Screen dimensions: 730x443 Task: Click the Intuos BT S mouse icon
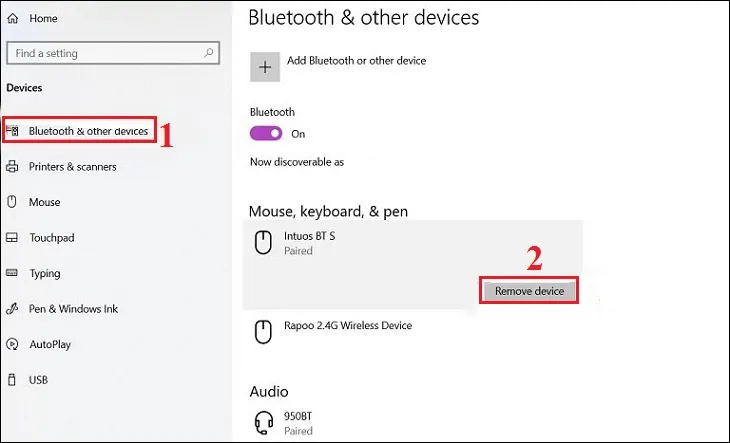tap(263, 242)
